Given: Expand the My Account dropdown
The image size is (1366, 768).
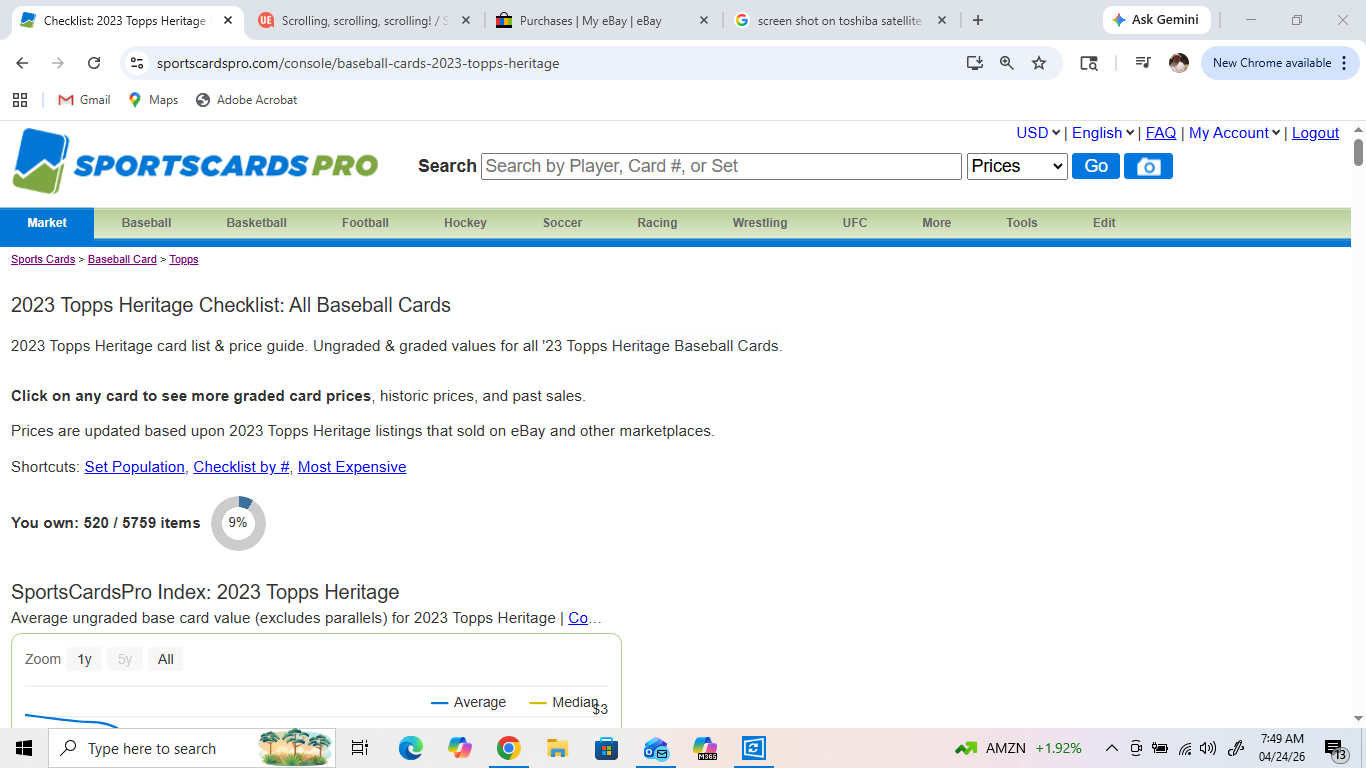Looking at the screenshot, I should tap(1234, 133).
